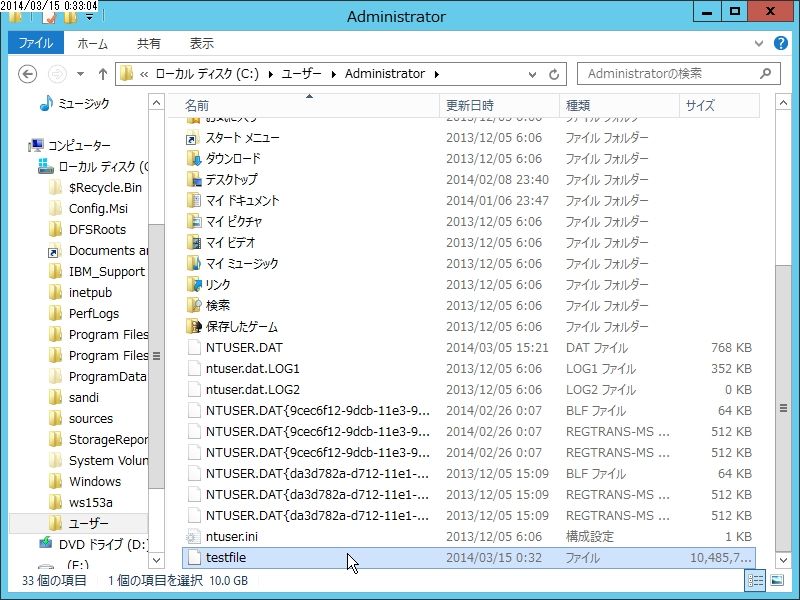Sort by 更新日時 column header
Image resolution: width=800 pixels, height=600 pixels.
click(x=499, y=106)
